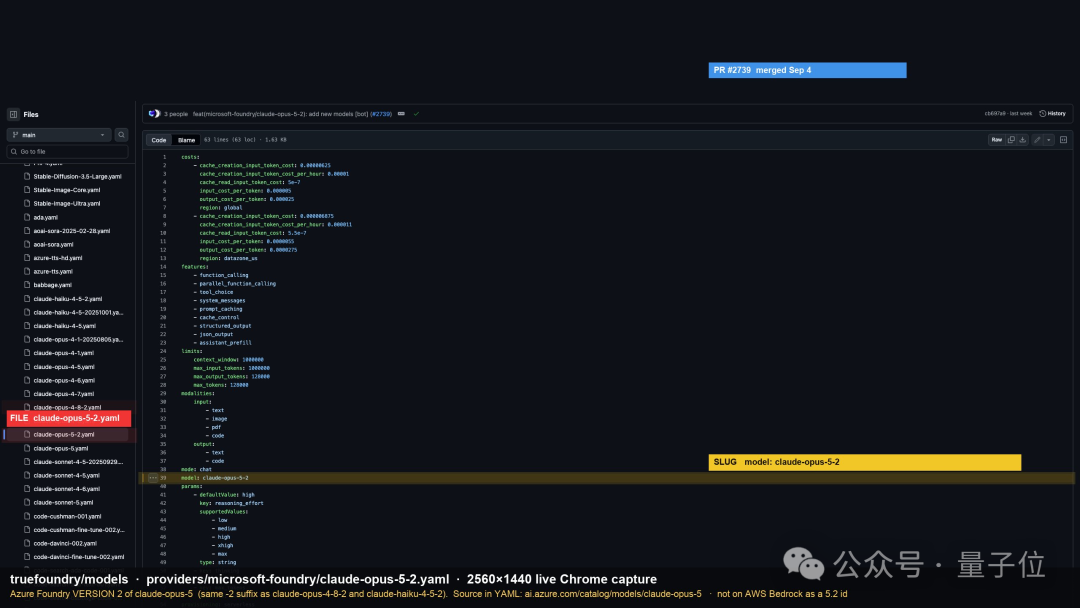Open code-cushman-fine-tune-002 yaml file
Viewport: 1080px width, 608px height.
tap(77, 530)
